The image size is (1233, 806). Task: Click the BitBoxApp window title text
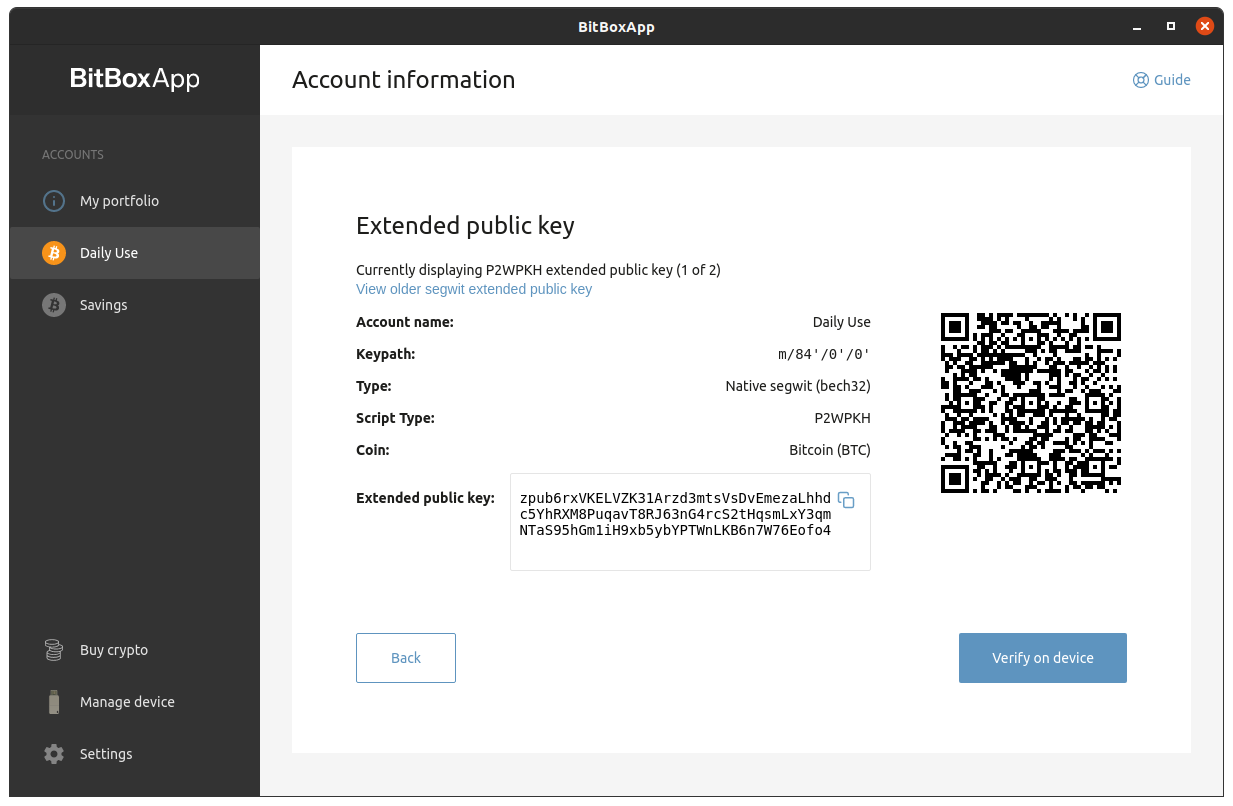(x=616, y=27)
